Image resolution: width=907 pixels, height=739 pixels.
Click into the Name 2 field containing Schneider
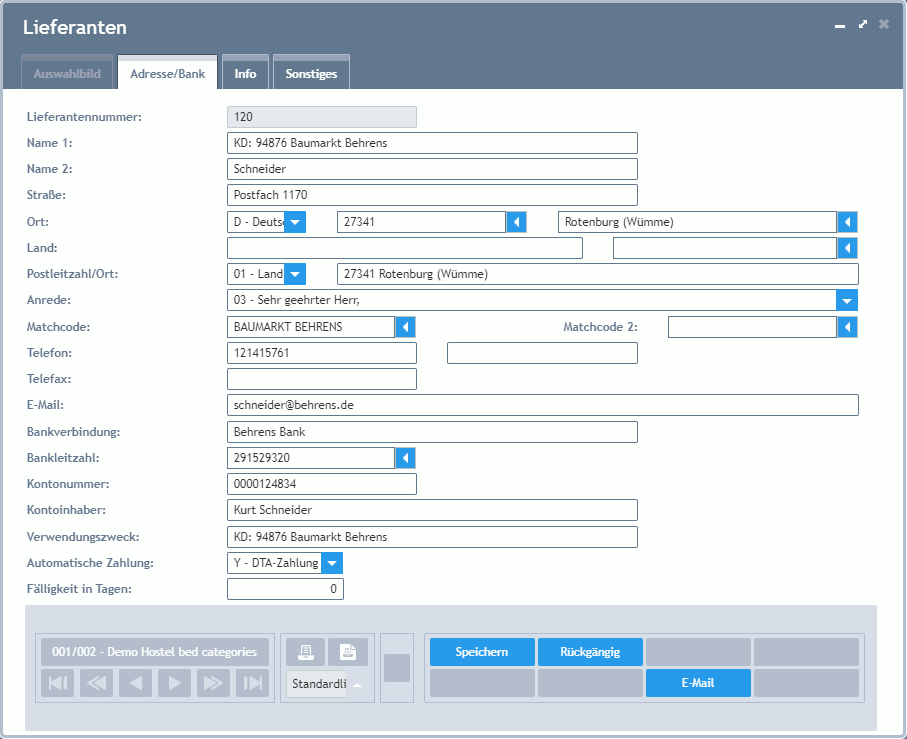(x=432, y=169)
